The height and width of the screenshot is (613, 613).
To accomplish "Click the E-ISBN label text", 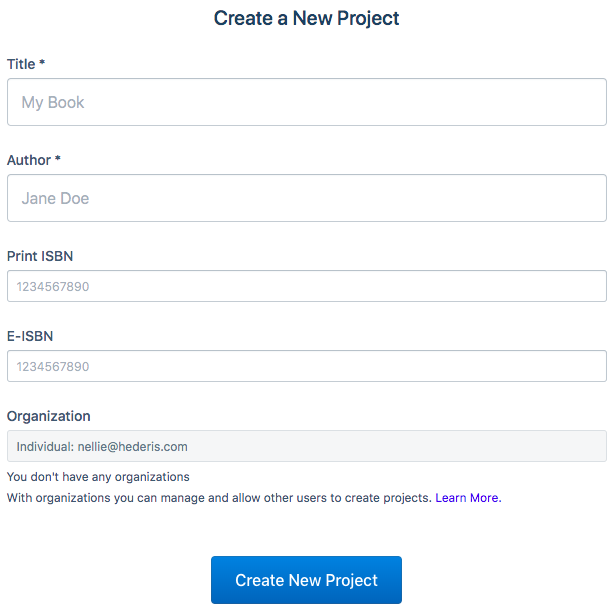I will pos(30,336).
